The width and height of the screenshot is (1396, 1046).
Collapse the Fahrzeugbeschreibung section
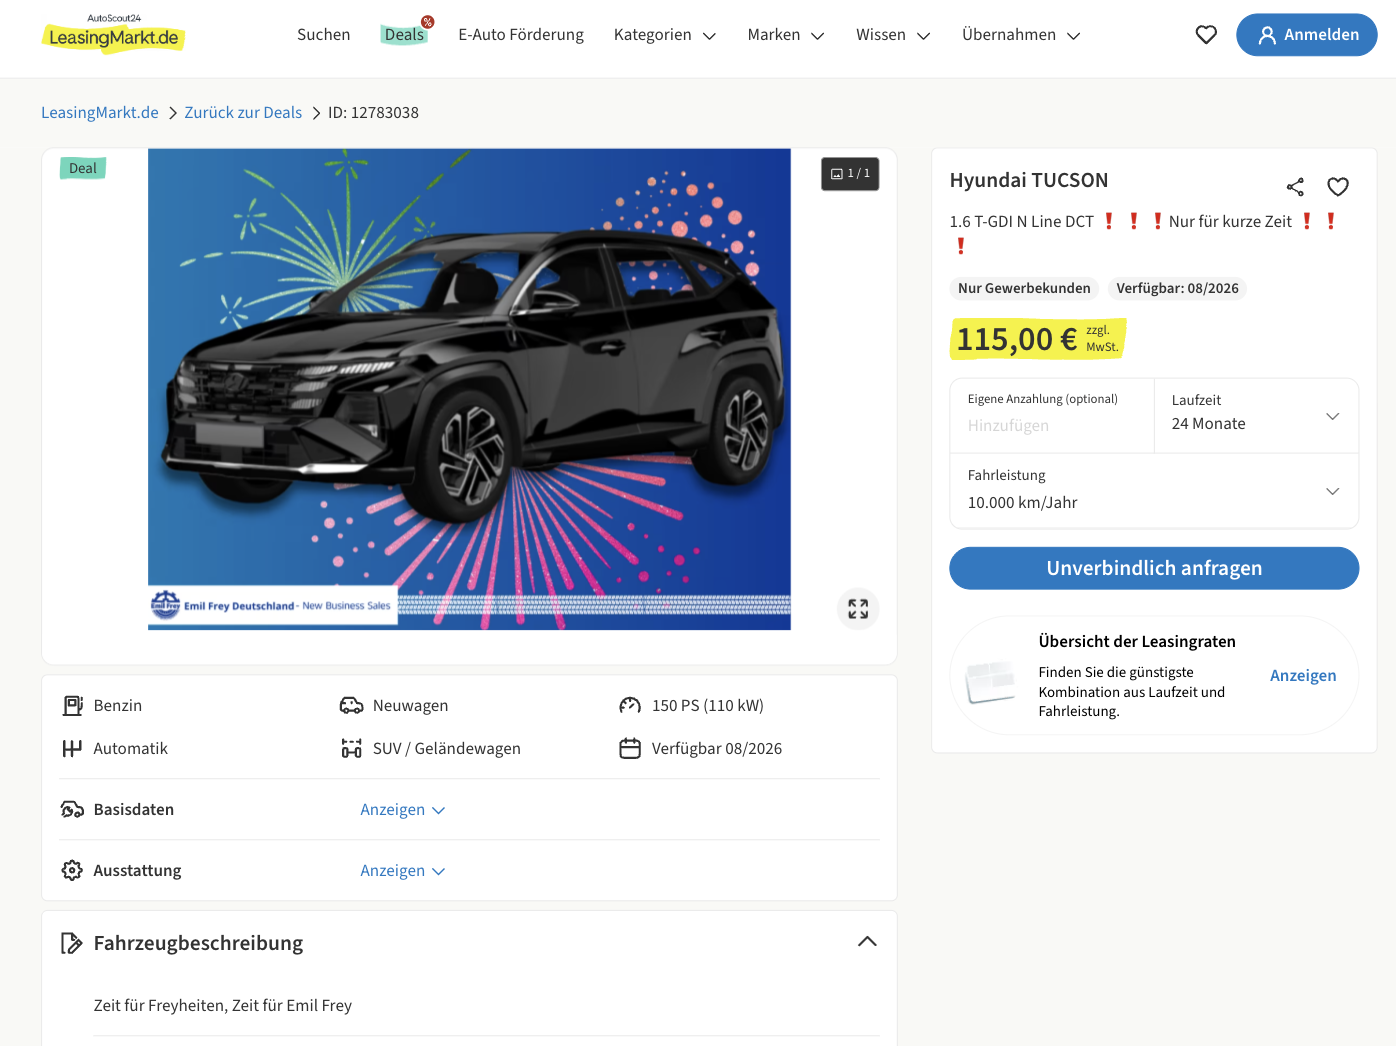867,942
